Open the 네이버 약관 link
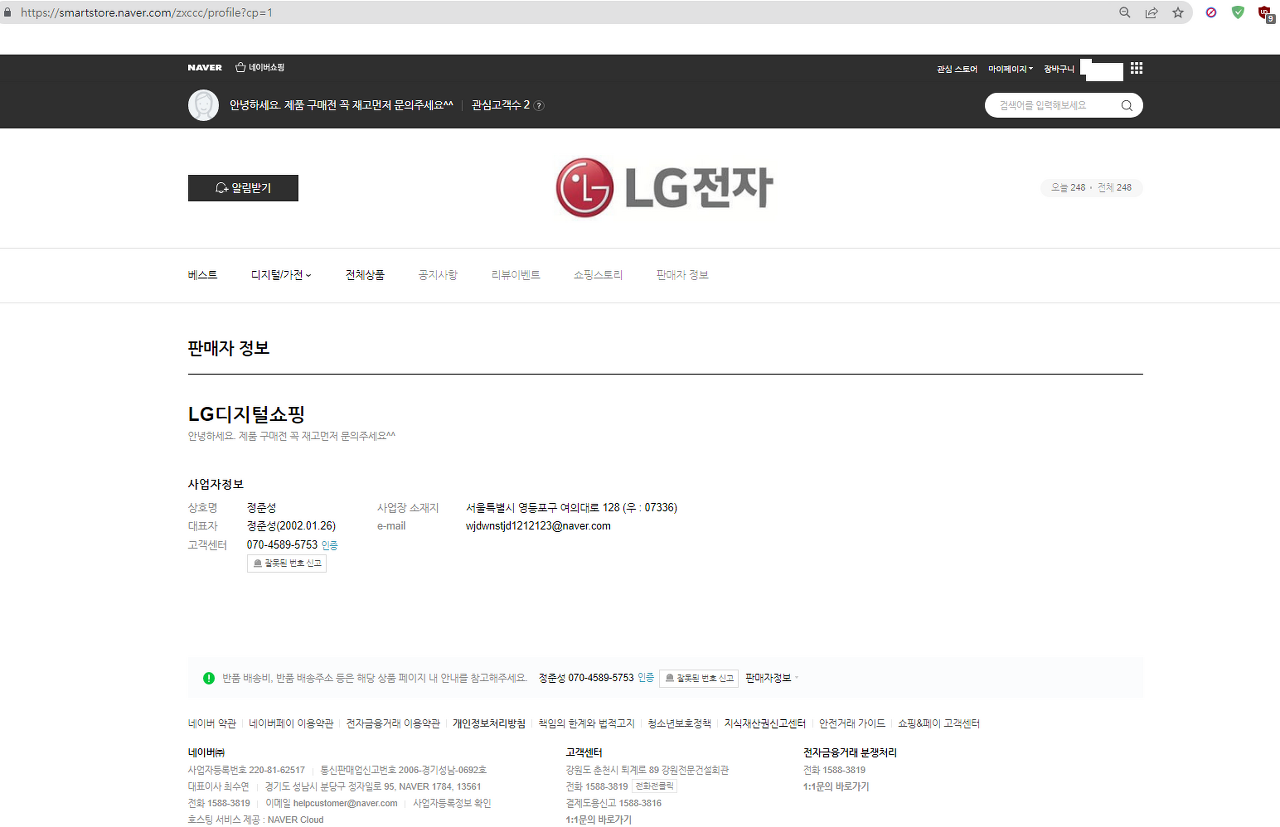This screenshot has height=827, width=1280. tap(212, 723)
